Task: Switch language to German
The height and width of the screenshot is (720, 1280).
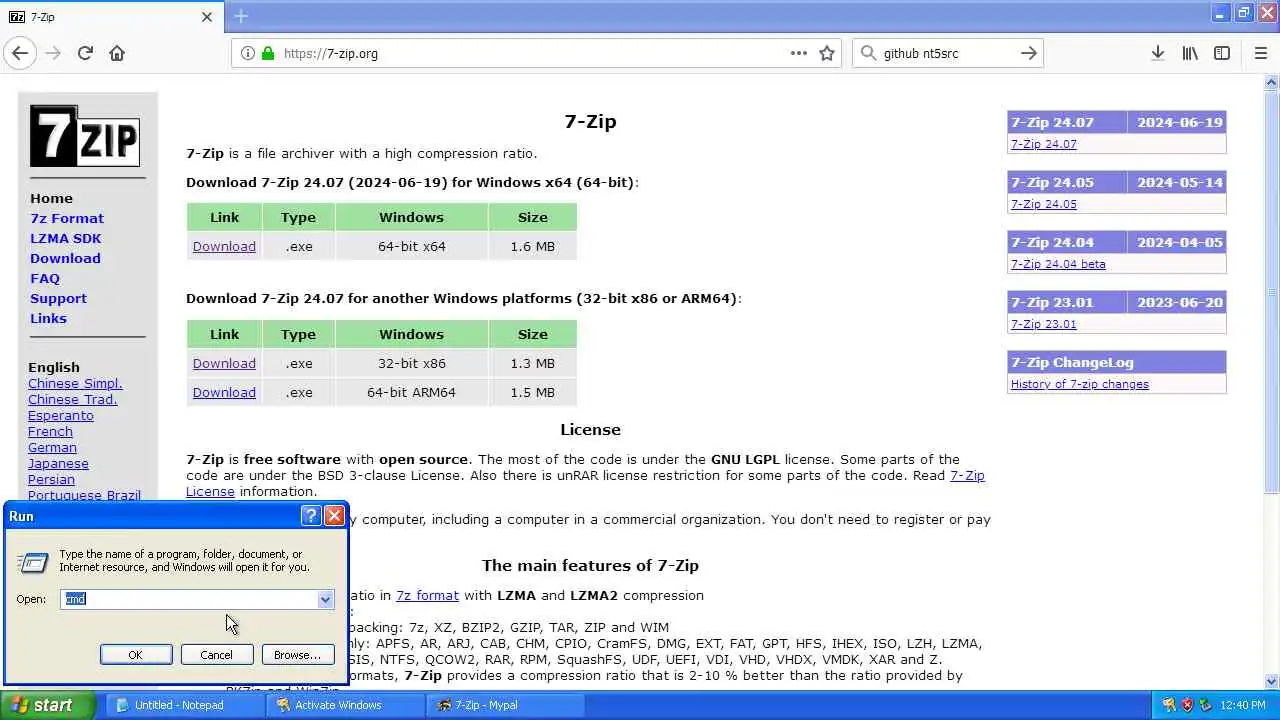Action: 52,447
